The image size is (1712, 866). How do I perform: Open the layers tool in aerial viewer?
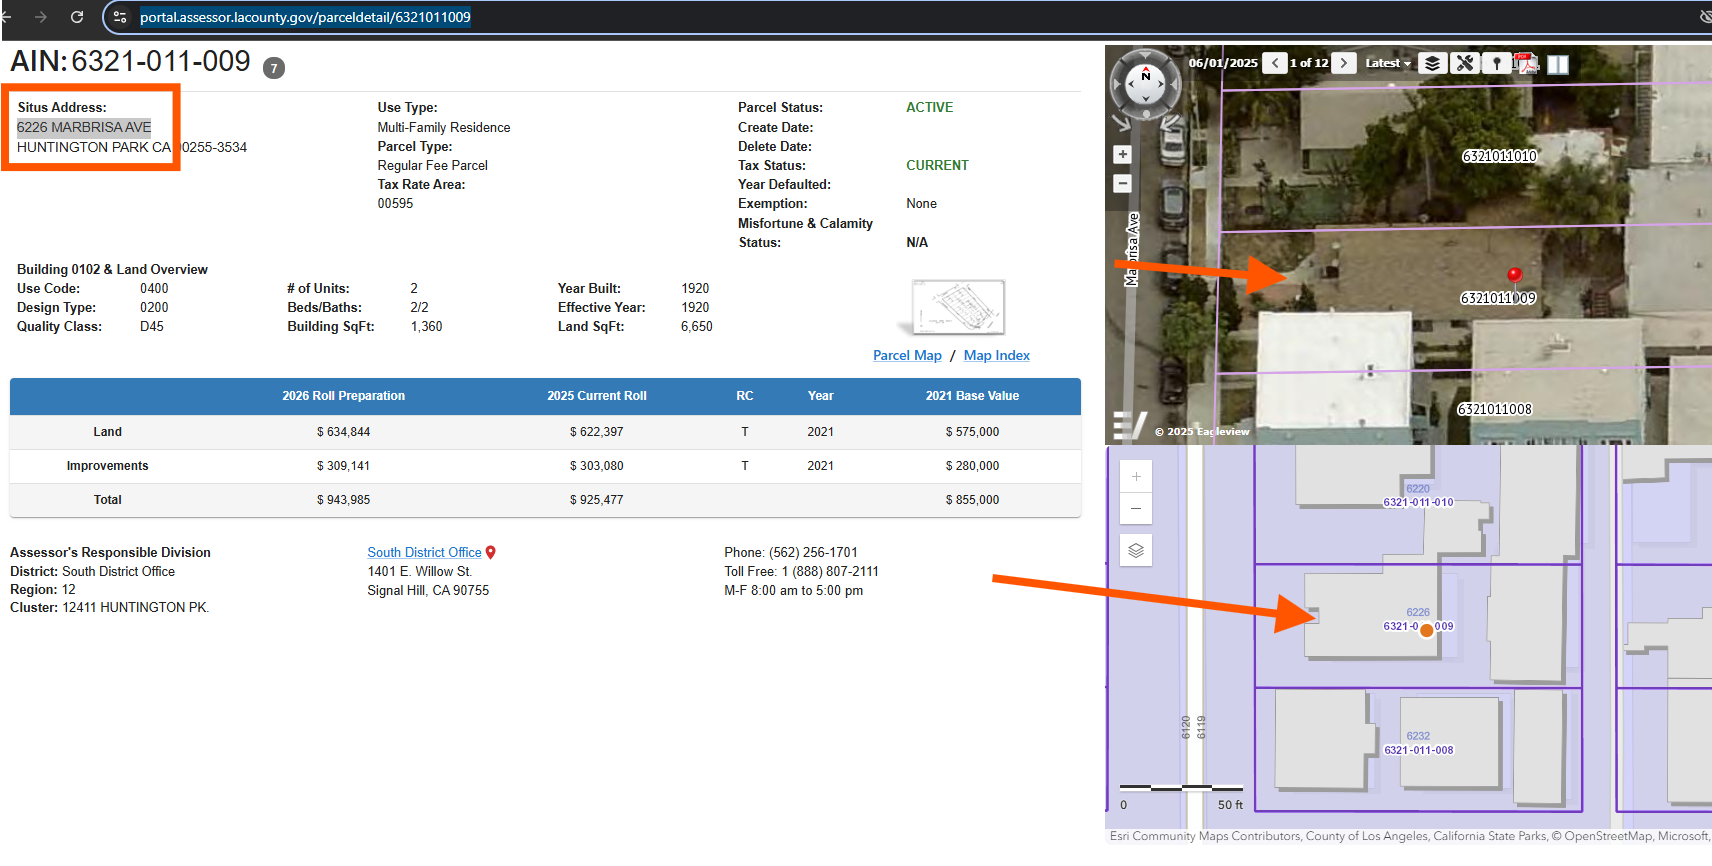tap(1432, 63)
